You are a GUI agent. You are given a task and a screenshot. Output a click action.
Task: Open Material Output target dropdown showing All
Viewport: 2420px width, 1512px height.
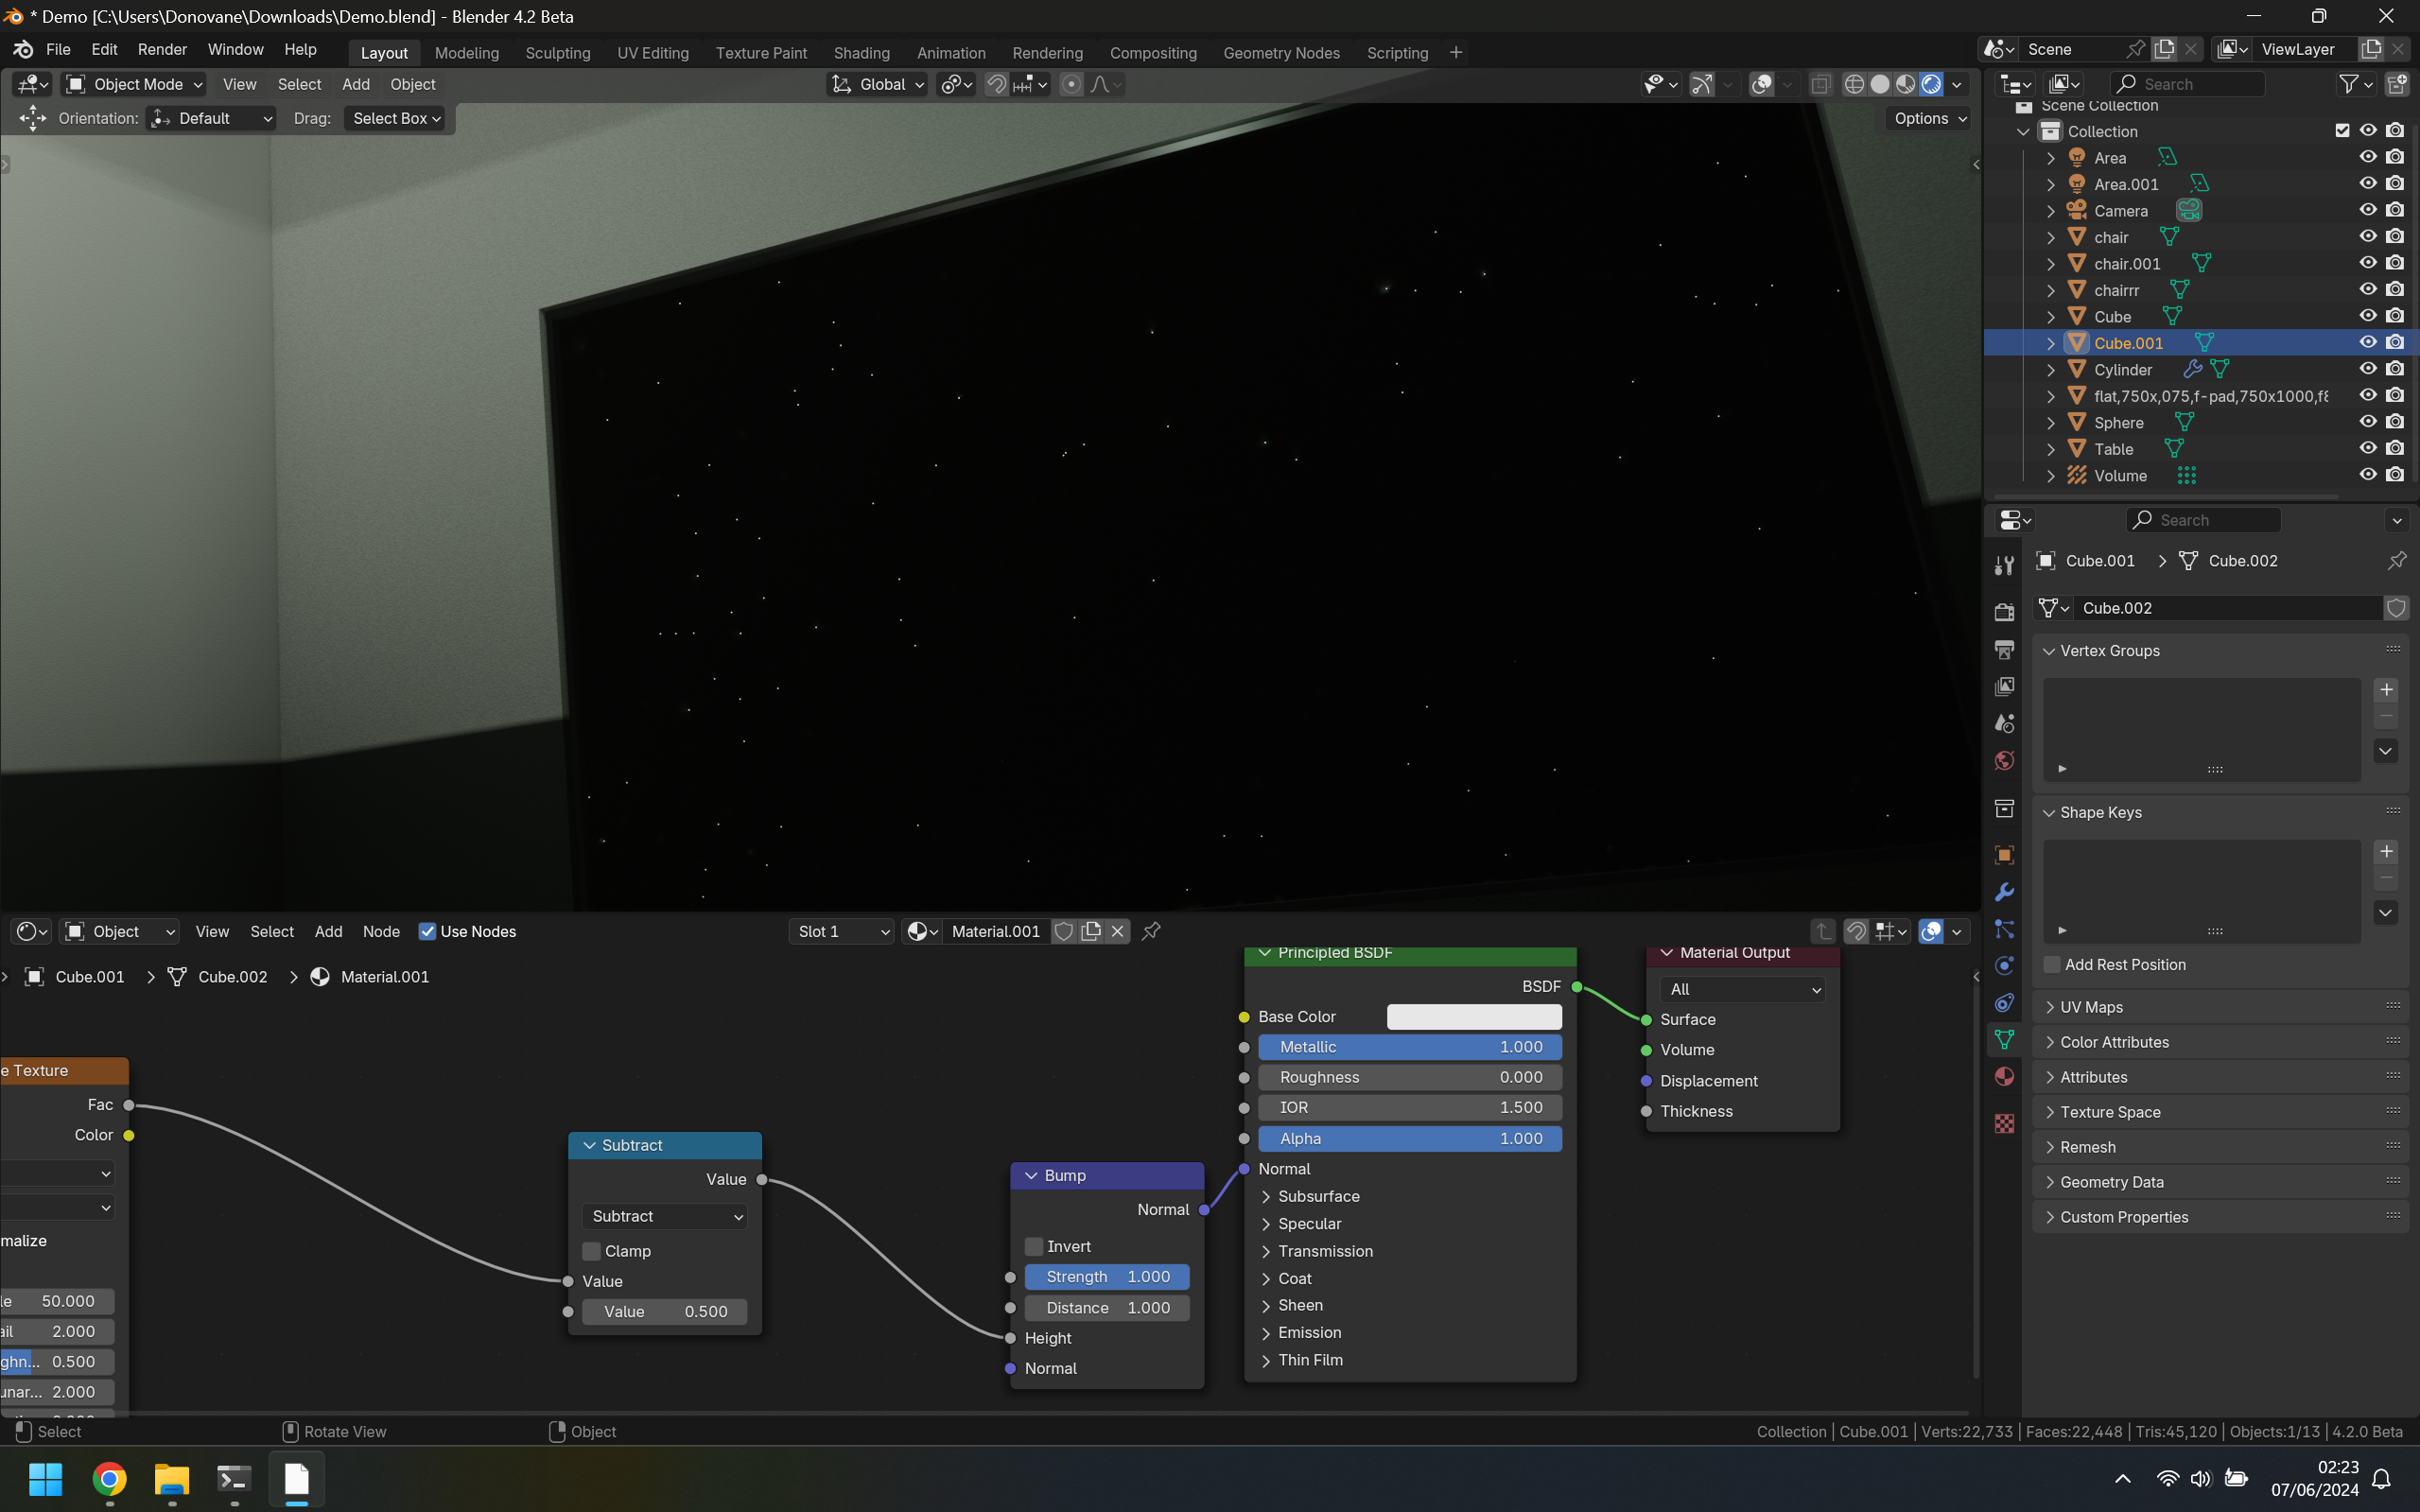click(1742, 989)
